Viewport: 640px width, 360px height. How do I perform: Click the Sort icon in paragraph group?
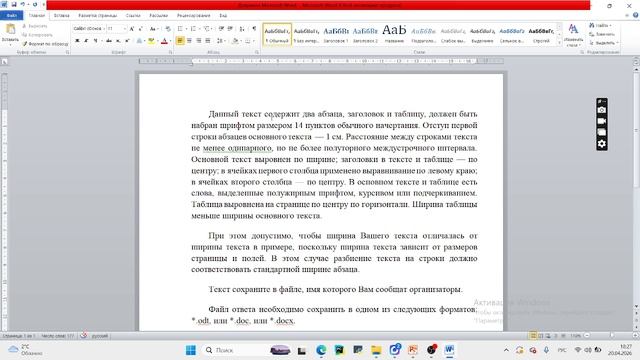(x=242, y=29)
